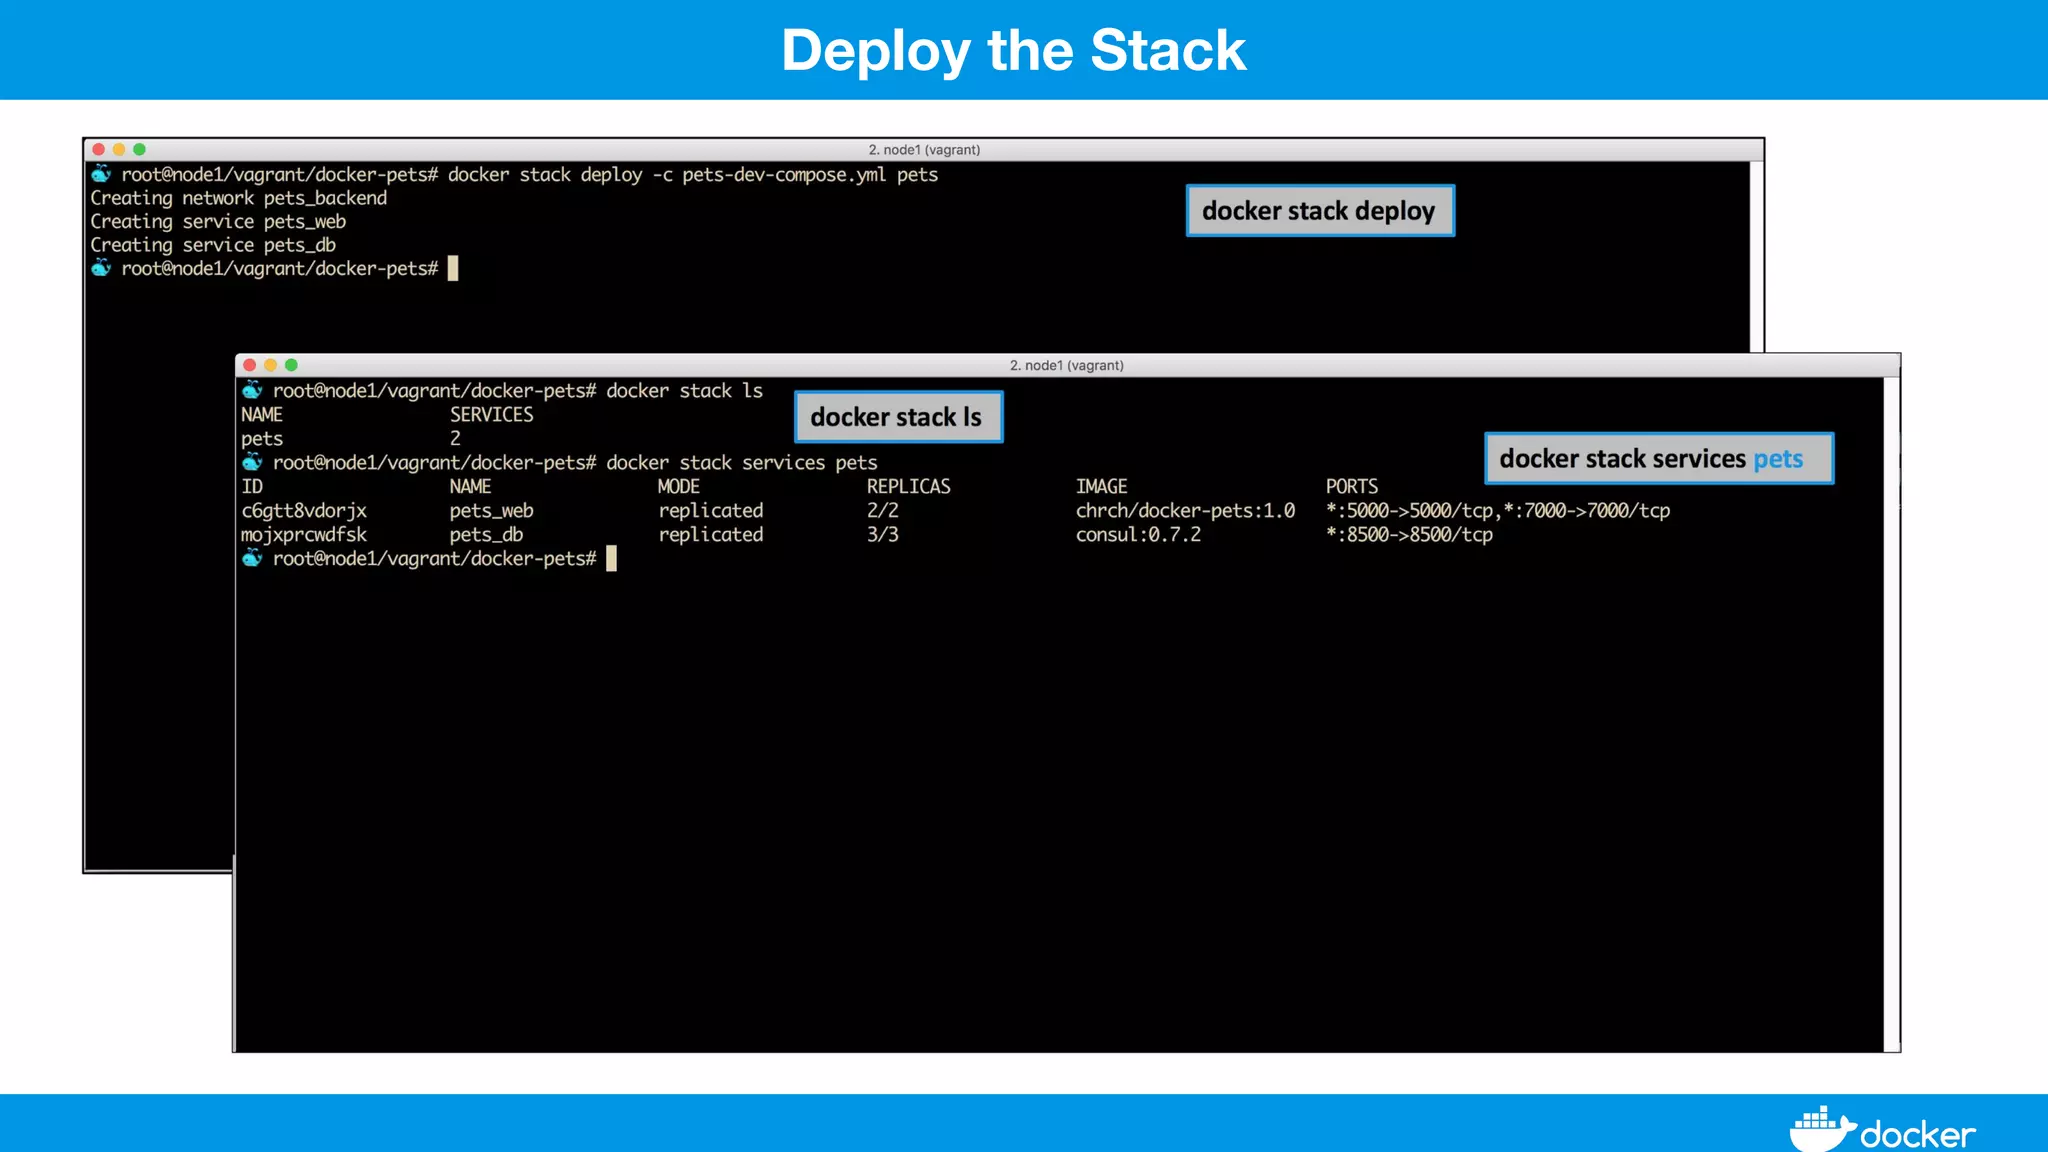Click whale icon on last front terminal prompt

pos(252,558)
